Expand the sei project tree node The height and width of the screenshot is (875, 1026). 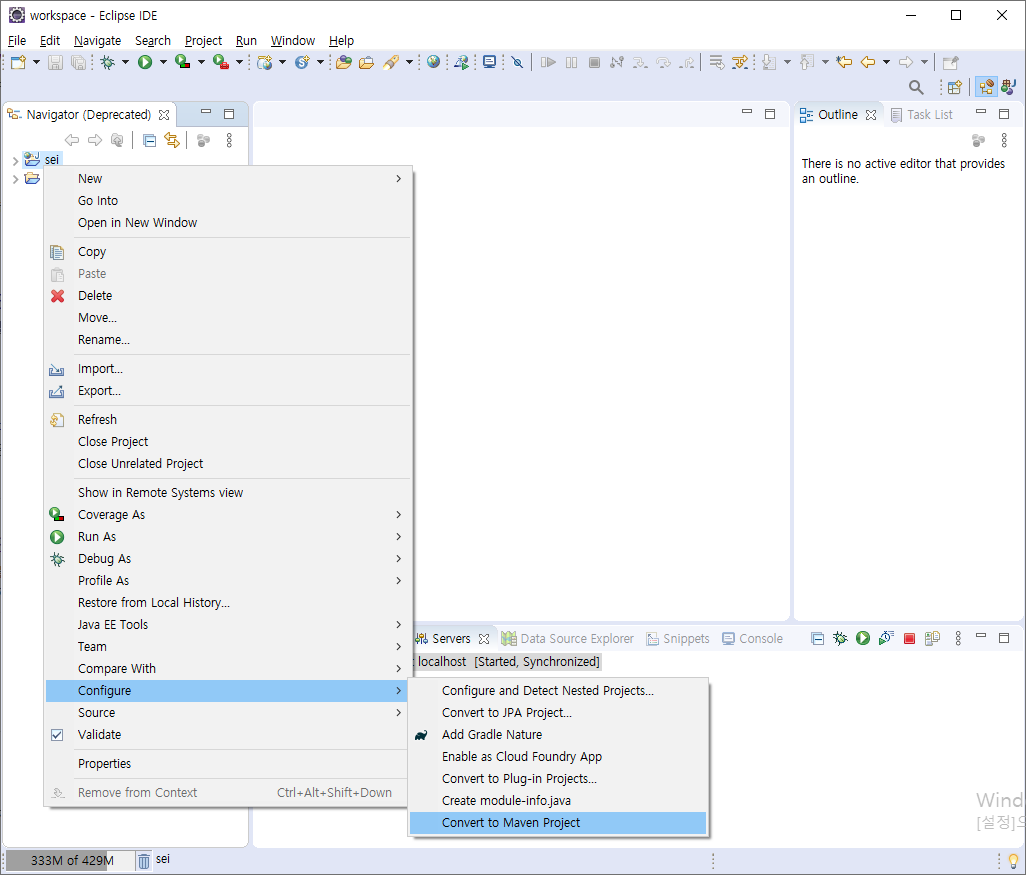point(15,160)
